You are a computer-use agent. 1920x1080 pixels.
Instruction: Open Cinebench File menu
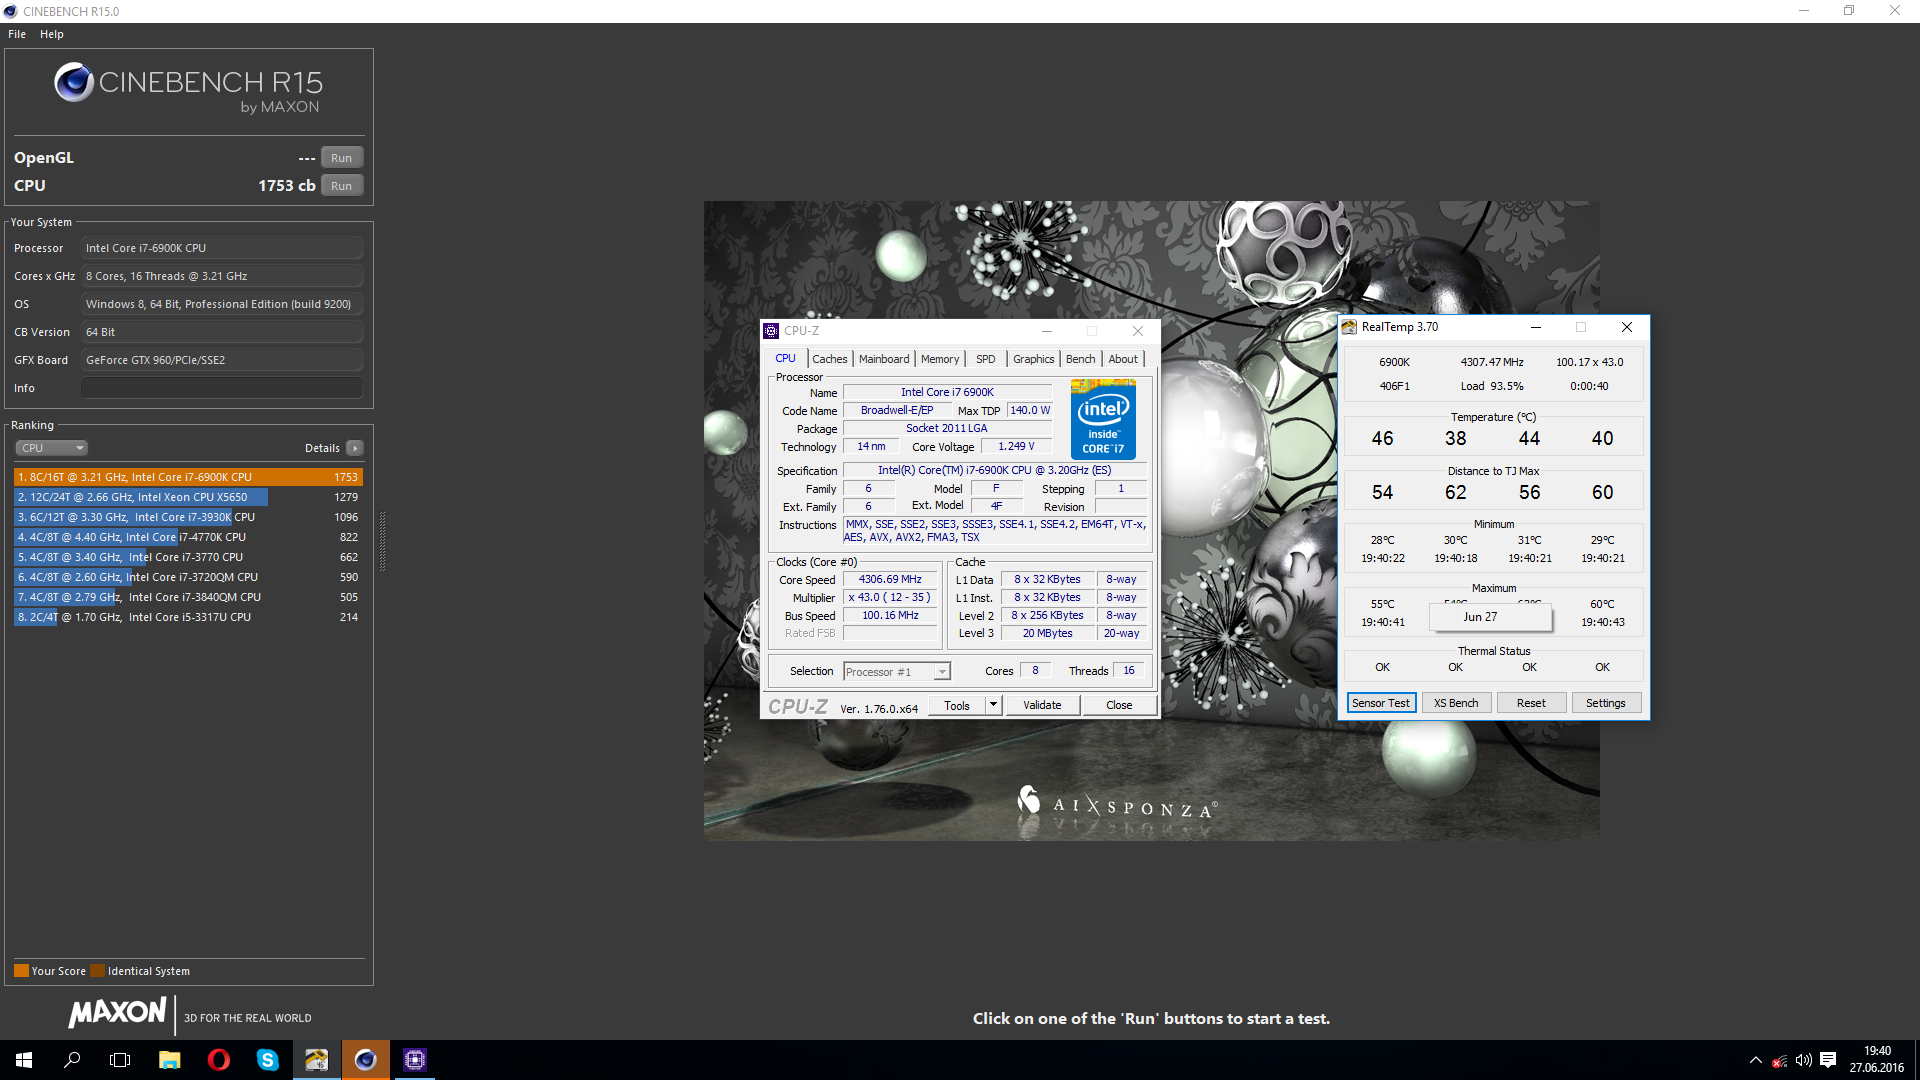pyautogui.click(x=17, y=34)
